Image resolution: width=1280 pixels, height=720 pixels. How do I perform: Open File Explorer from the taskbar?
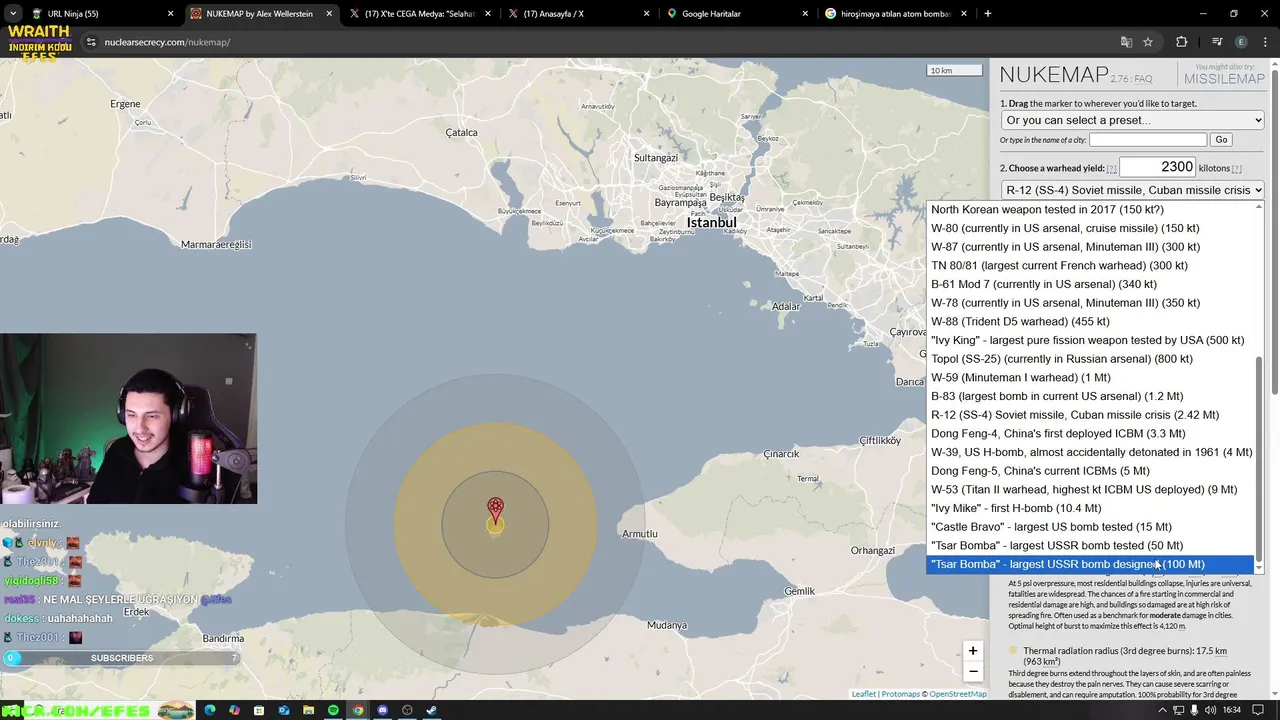(308, 710)
